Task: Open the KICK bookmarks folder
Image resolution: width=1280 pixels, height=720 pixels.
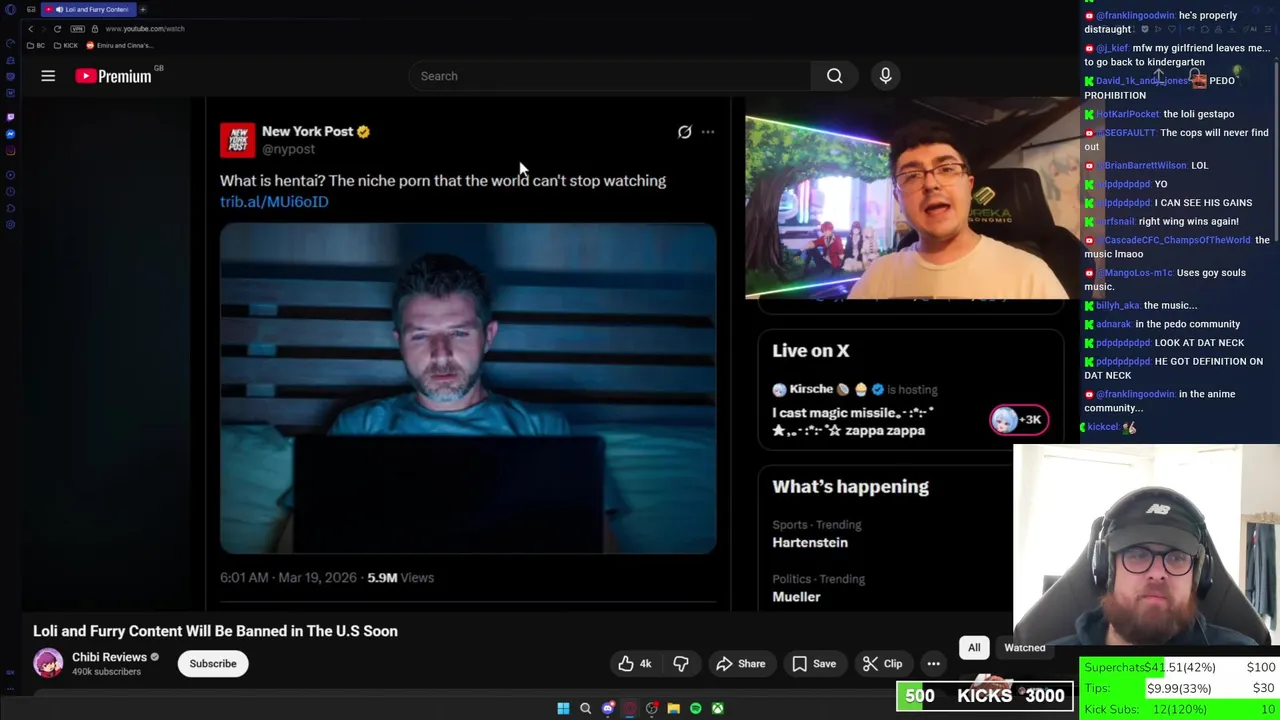Action: (x=66, y=45)
